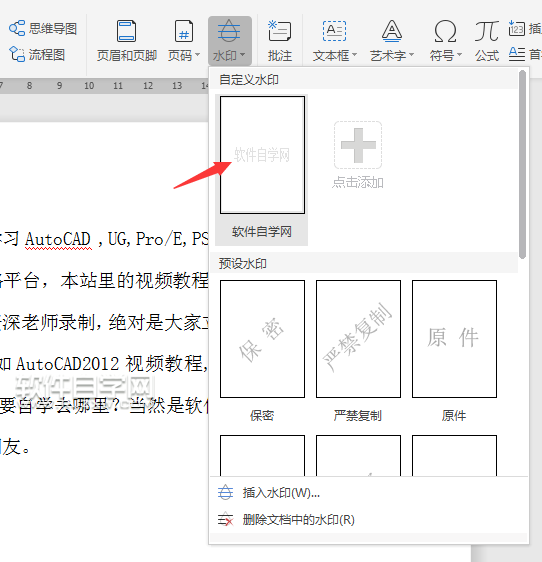Click the 文本框 text box icon

(x=334, y=31)
